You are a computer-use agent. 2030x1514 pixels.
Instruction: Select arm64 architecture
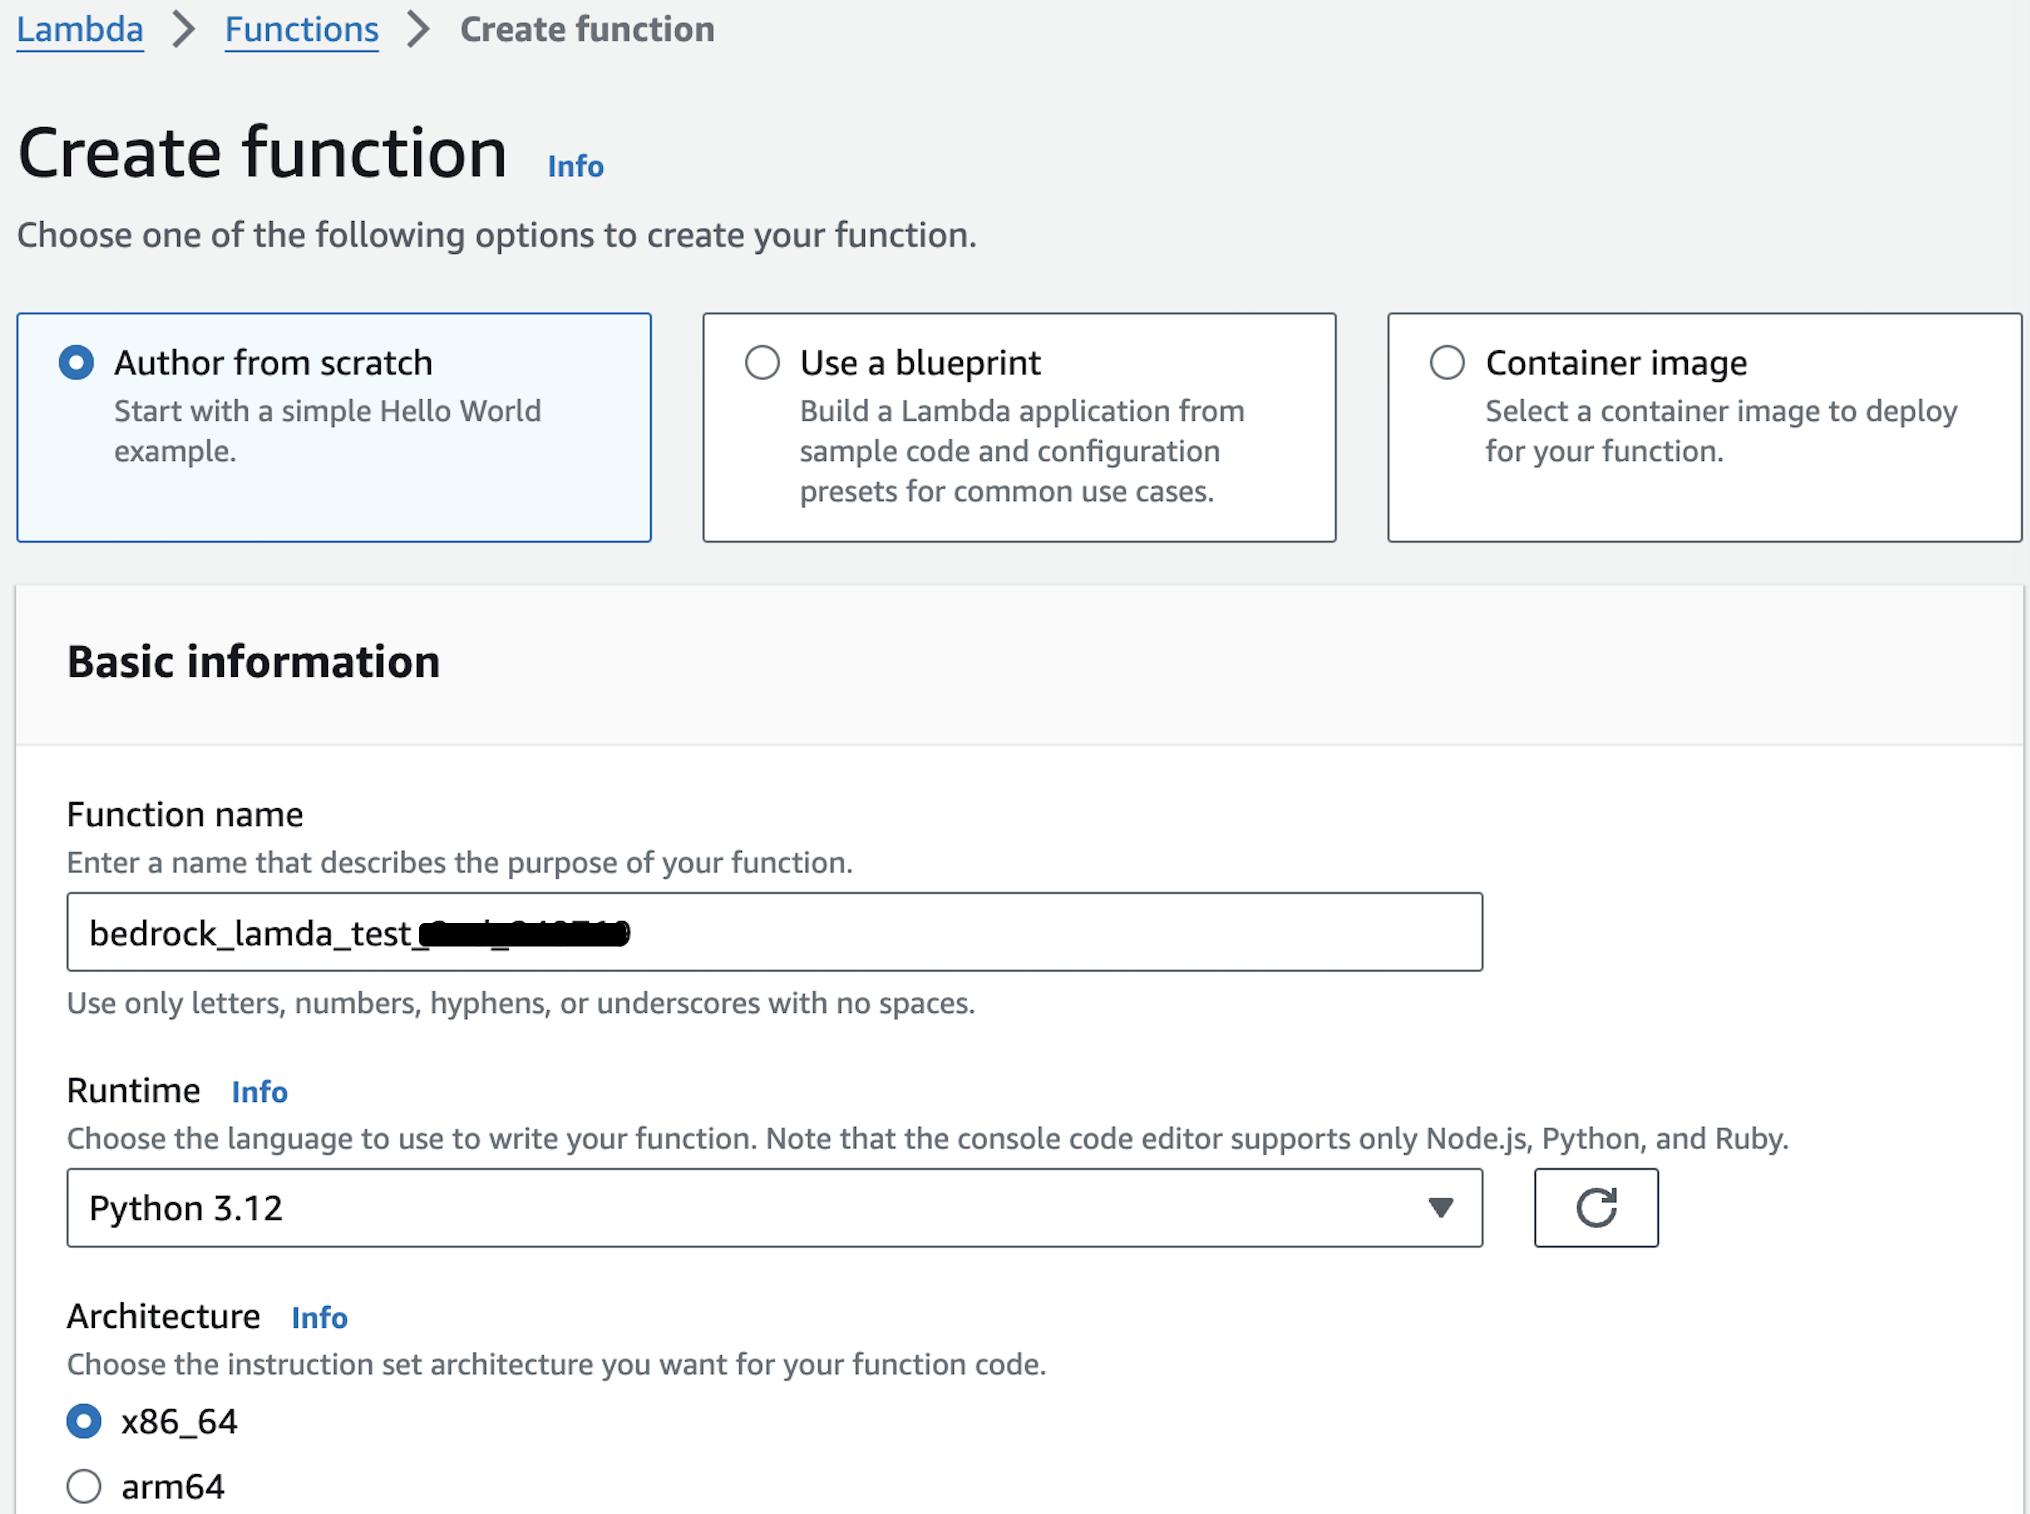[84, 1486]
